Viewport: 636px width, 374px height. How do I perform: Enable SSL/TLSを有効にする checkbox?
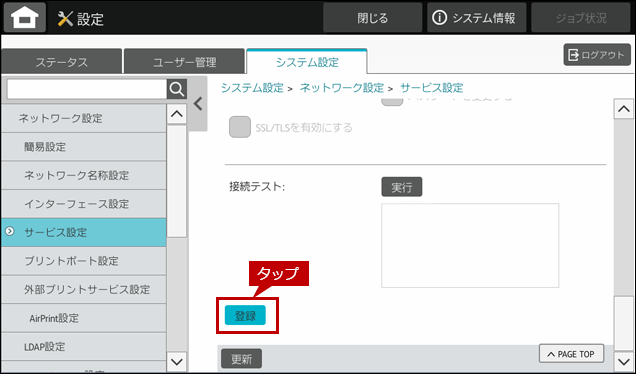[240, 127]
